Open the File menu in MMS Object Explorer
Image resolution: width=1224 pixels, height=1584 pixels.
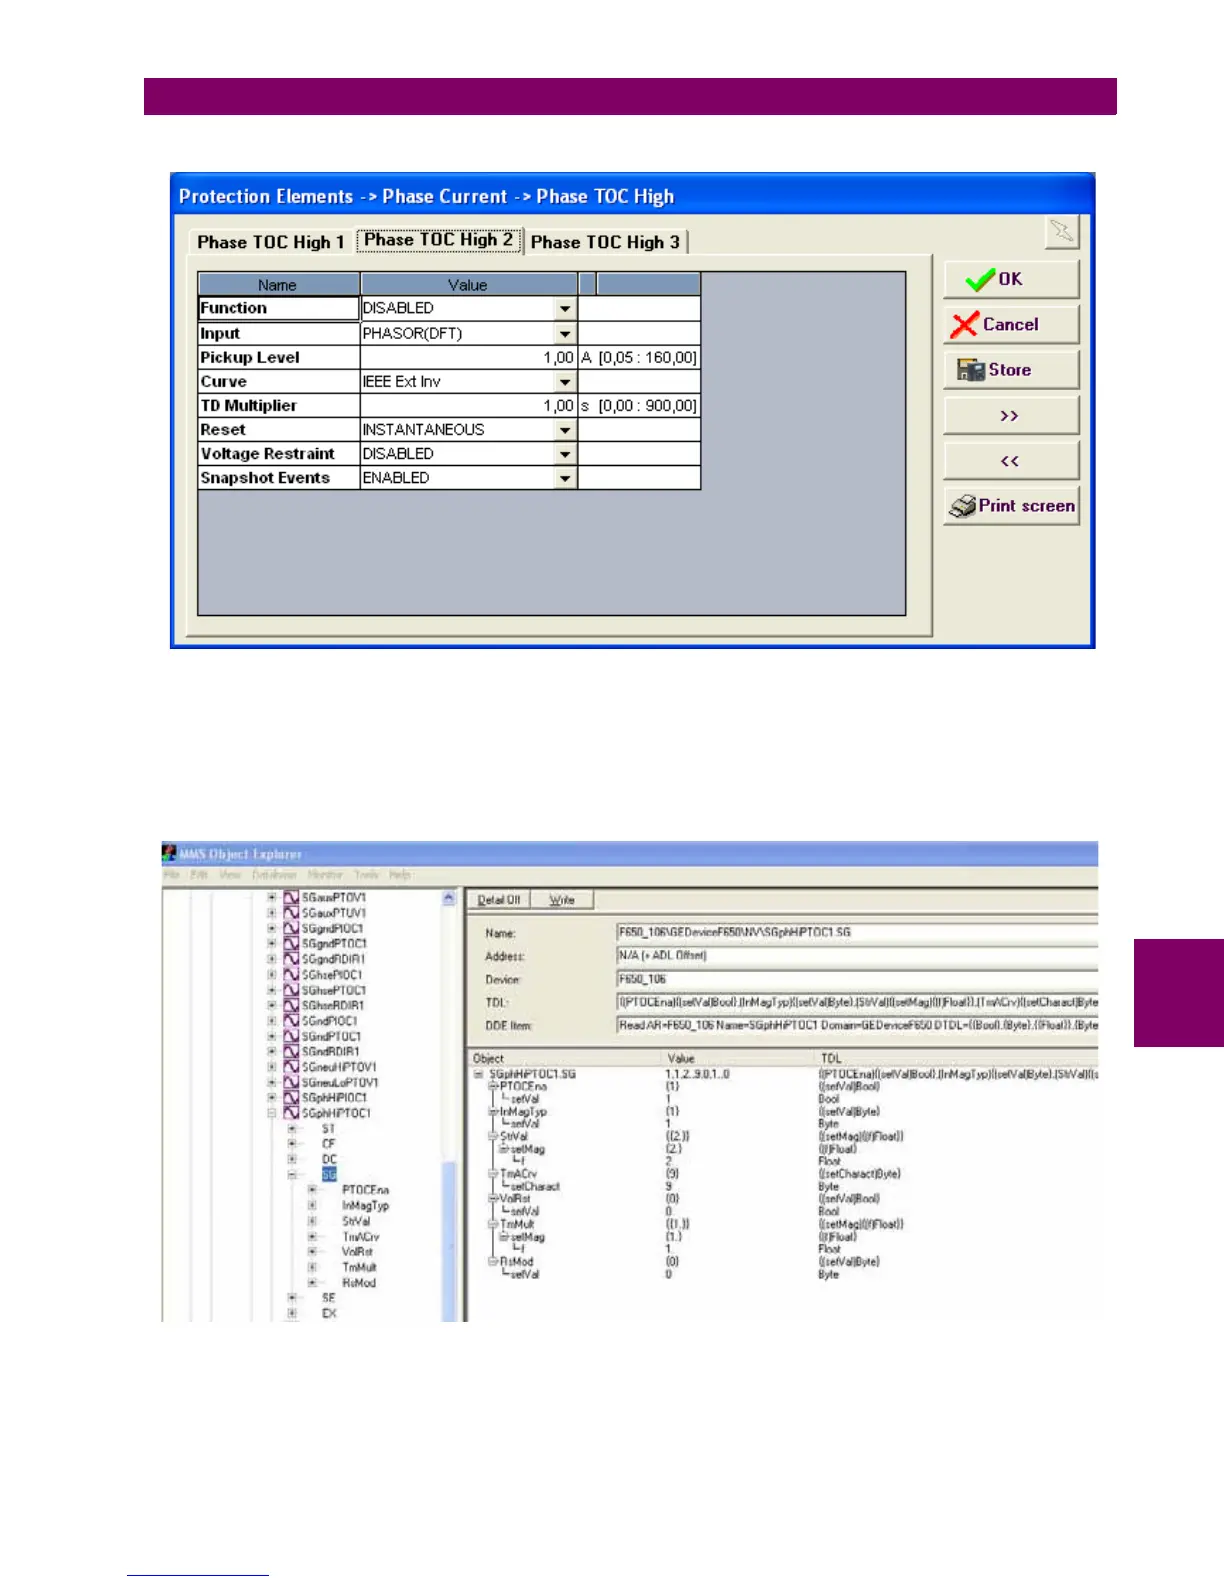(171, 875)
